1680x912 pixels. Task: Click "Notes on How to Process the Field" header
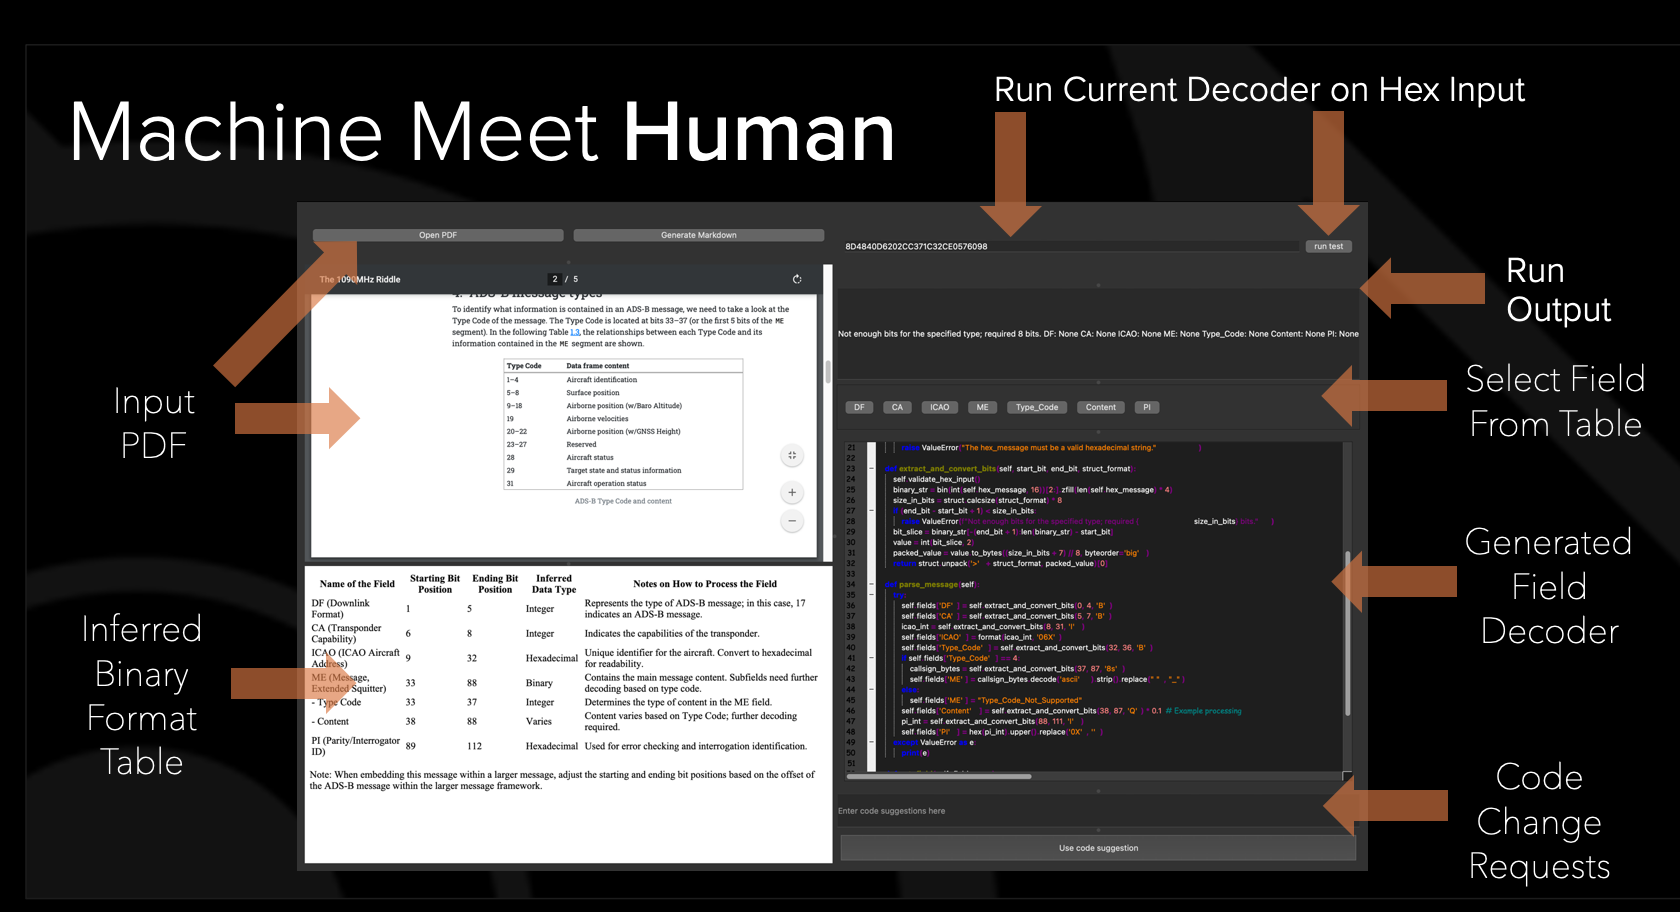point(705,584)
